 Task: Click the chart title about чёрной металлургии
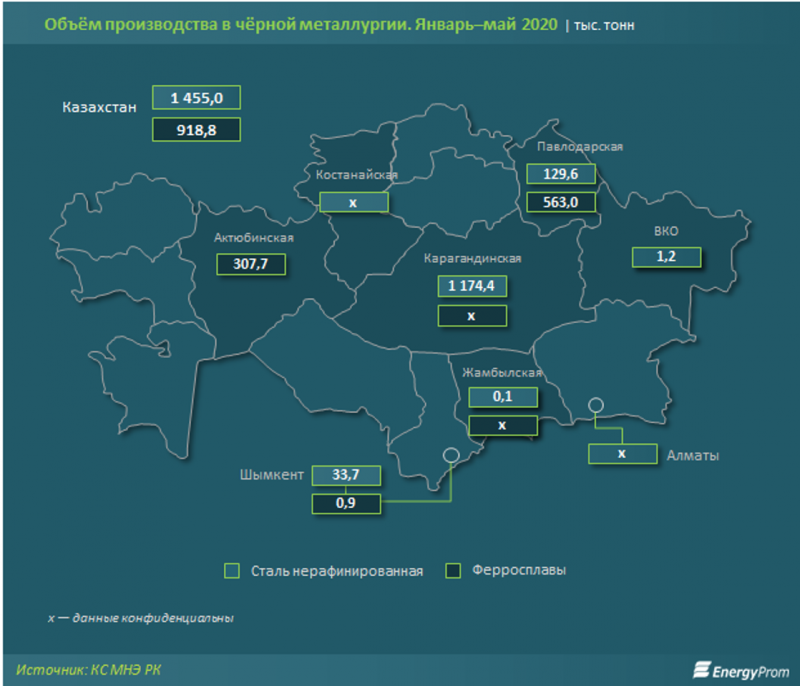click(x=300, y=23)
